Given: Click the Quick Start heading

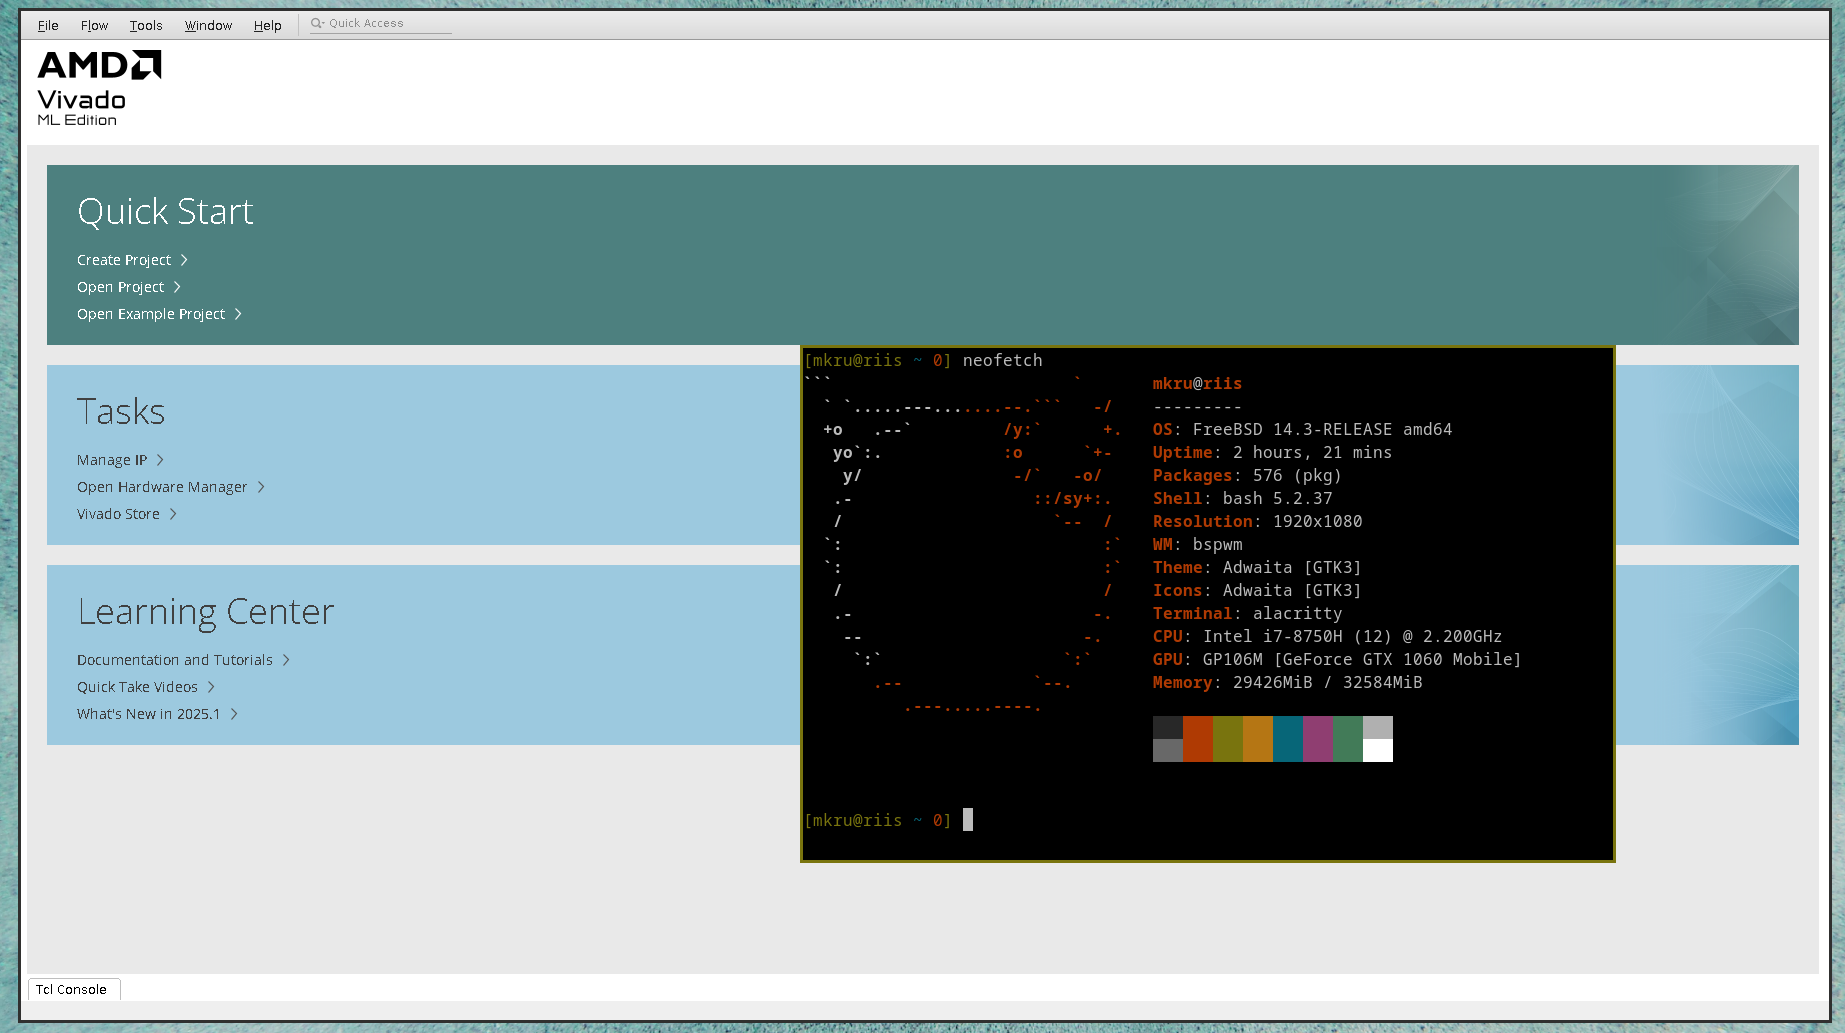Looking at the screenshot, I should [165, 212].
